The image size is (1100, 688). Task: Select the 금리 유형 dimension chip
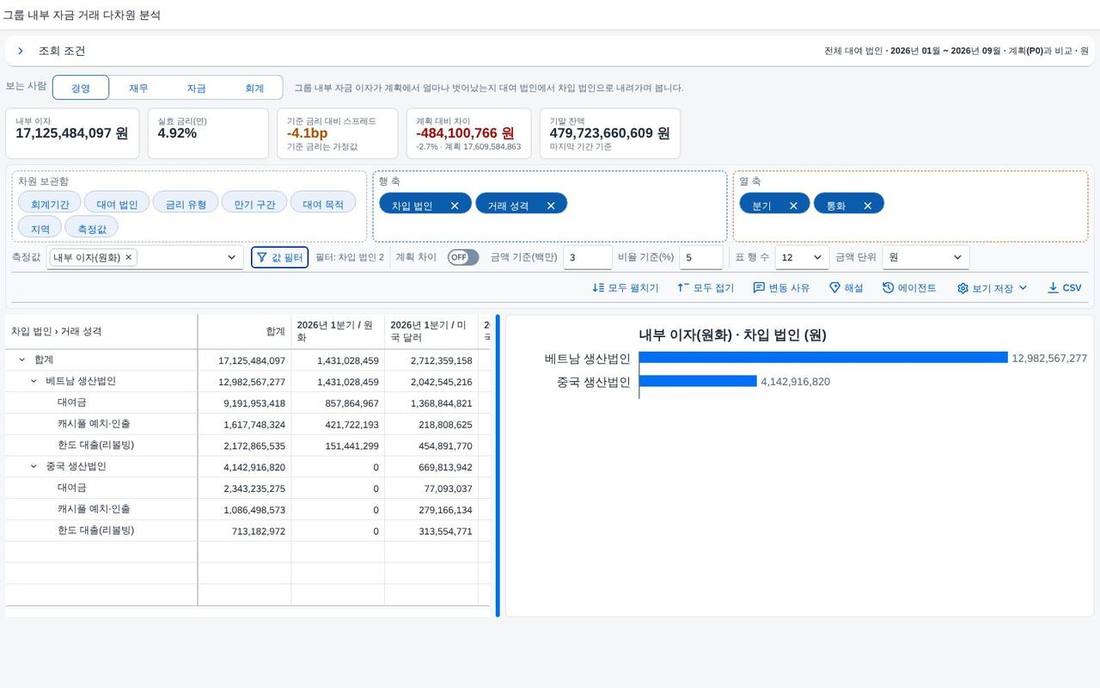pos(186,204)
